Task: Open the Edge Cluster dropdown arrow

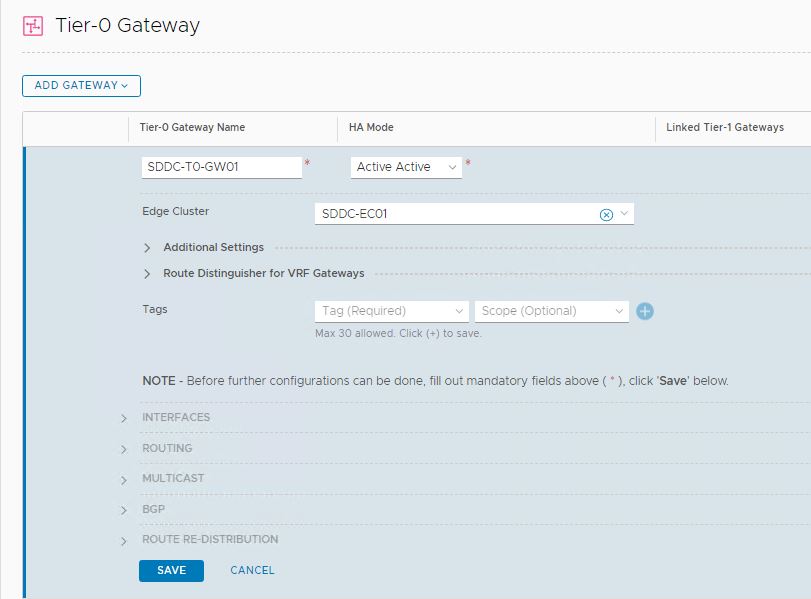Action: (x=624, y=214)
